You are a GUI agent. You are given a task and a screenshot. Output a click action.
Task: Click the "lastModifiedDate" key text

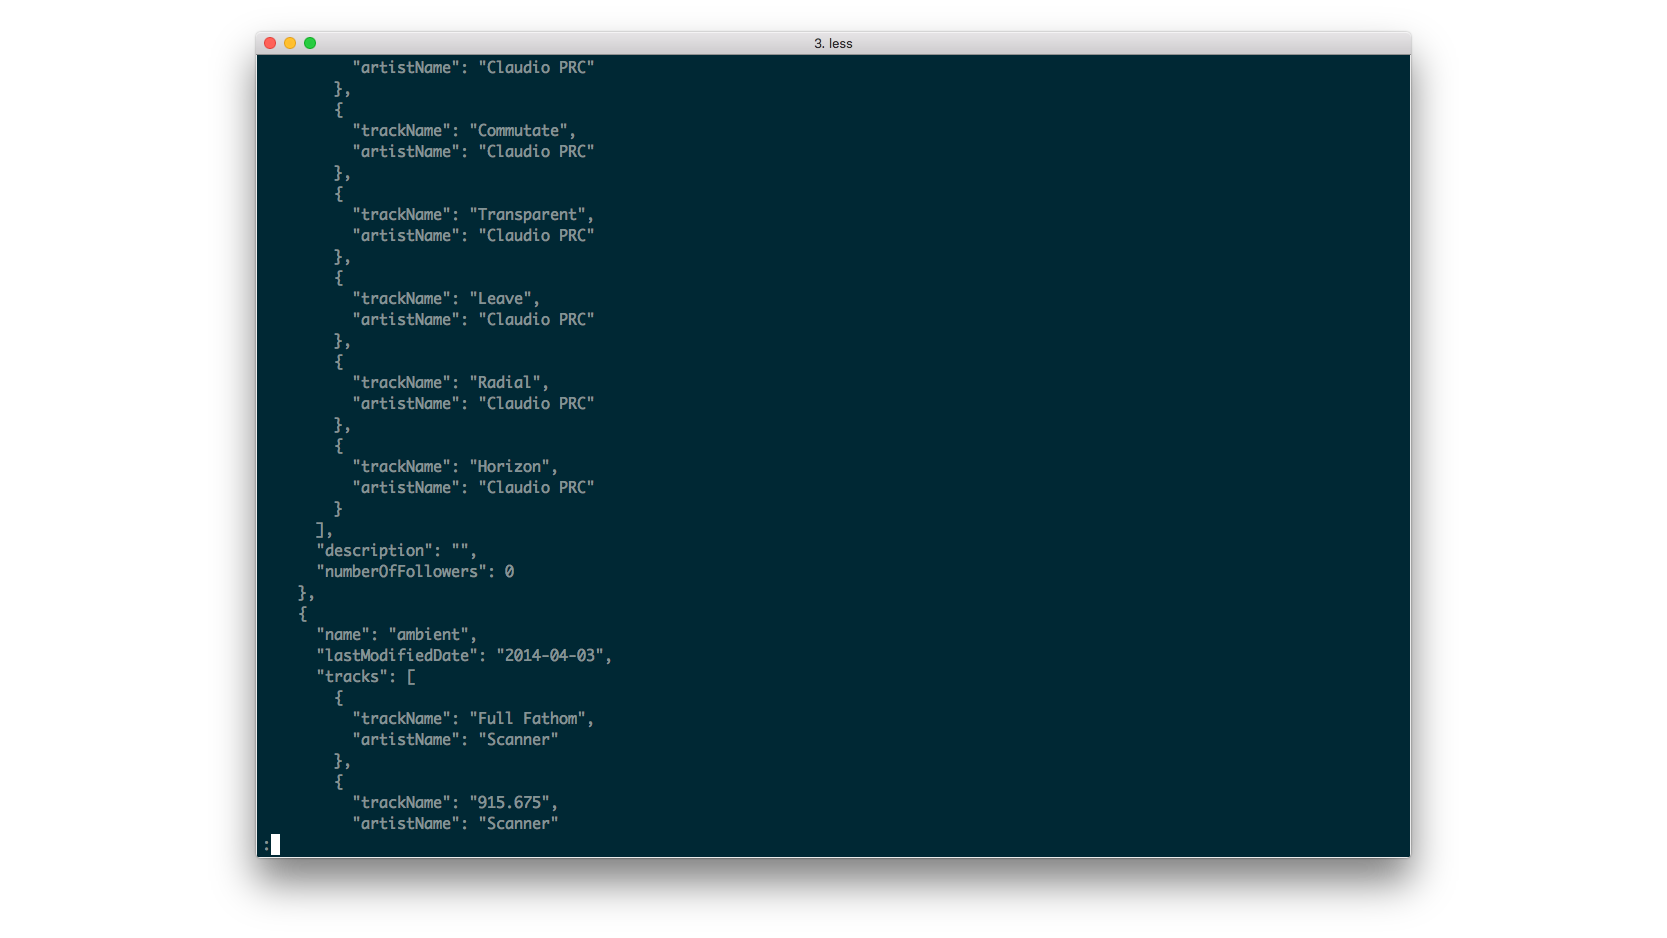tap(397, 656)
